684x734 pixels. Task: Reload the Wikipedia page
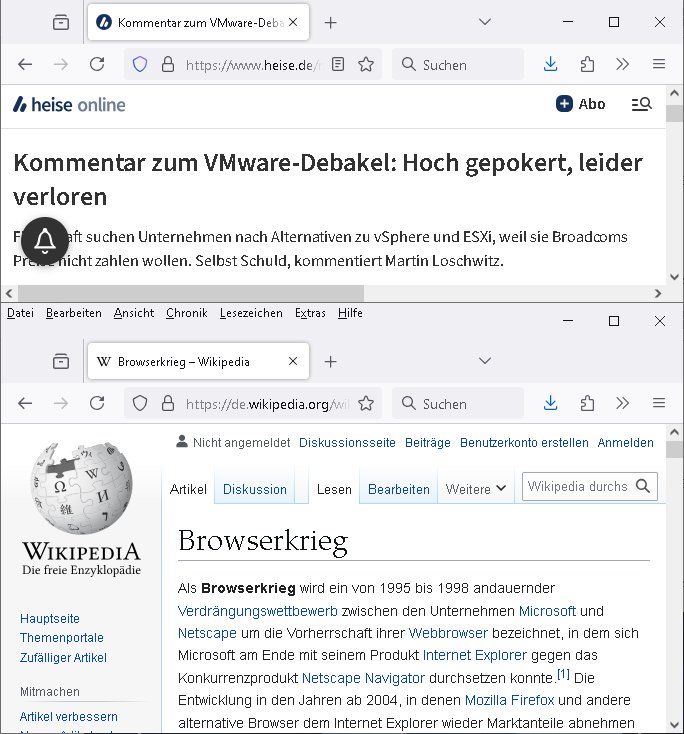(x=97, y=403)
